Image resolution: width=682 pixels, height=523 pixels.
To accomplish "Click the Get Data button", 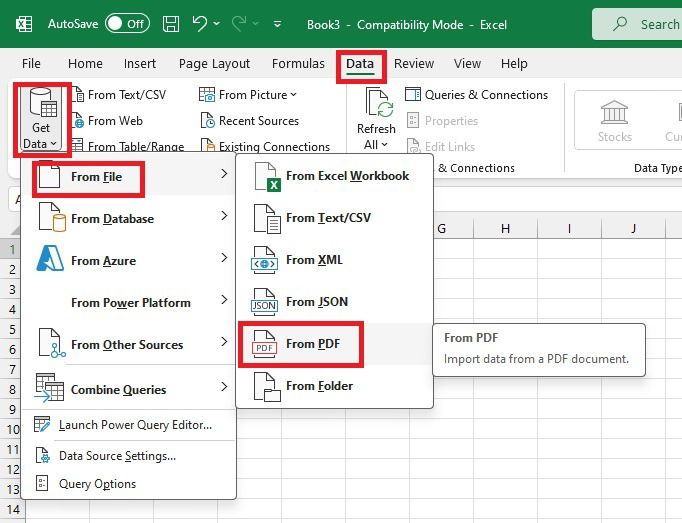I will click(x=41, y=118).
